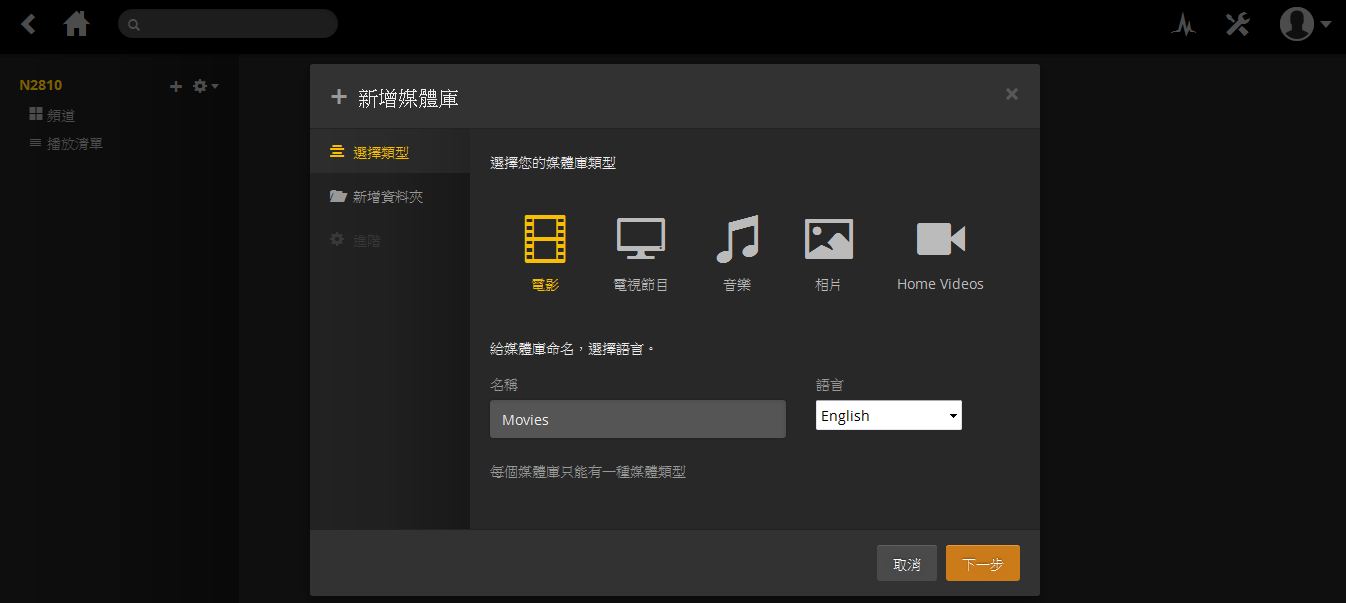
Task: Close the 新增媒體庫 dialog
Action: (x=1012, y=94)
